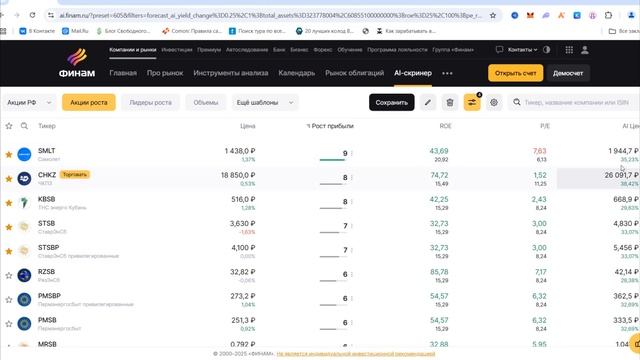This screenshot has width=640, height=360.
Task: Bookmark this page with the star icon
Action: [493, 15]
